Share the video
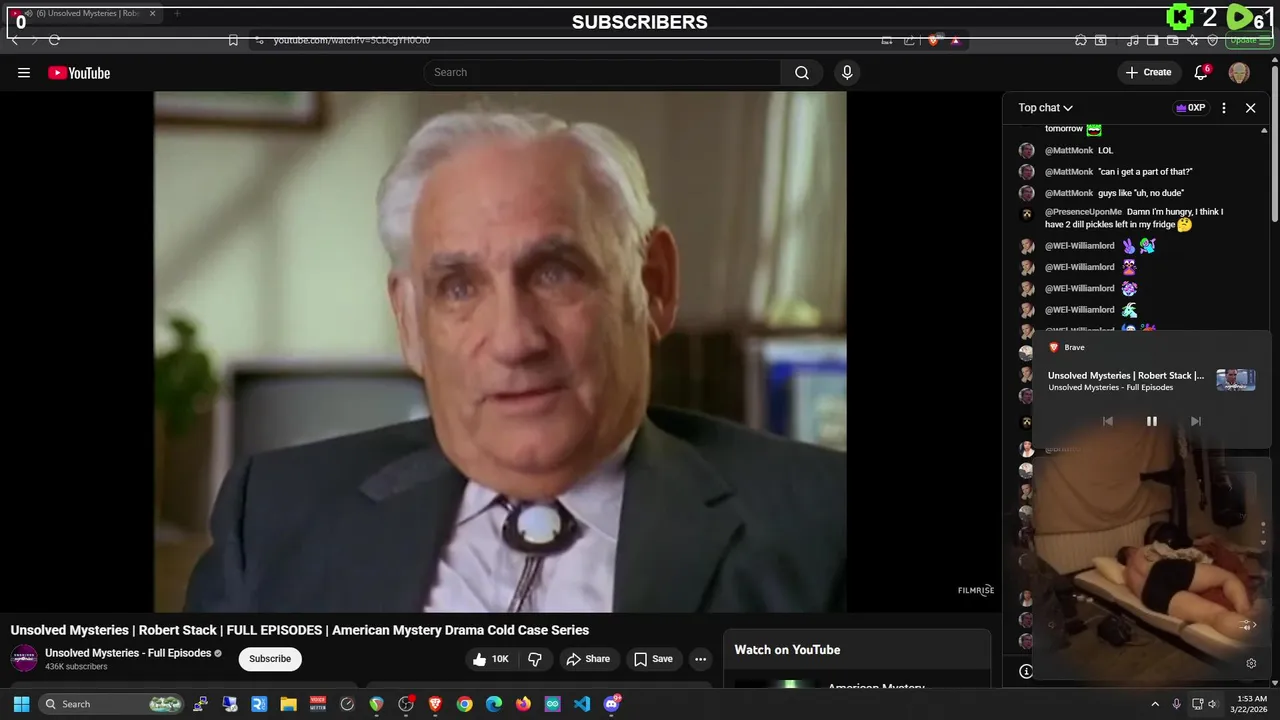Image resolution: width=1280 pixels, height=720 pixels. click(588, 659)
